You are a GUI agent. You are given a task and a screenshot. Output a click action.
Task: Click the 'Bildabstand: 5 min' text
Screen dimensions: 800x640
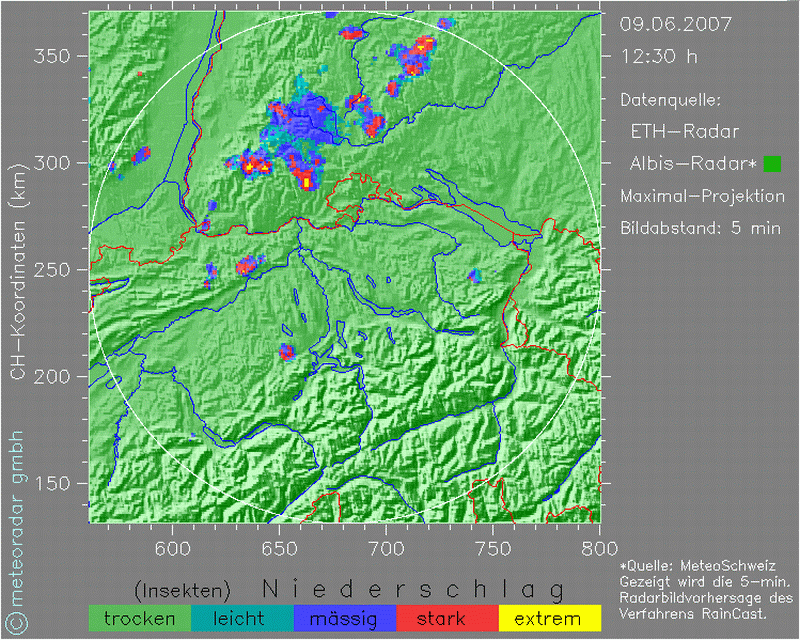click(x=700, y=228)
